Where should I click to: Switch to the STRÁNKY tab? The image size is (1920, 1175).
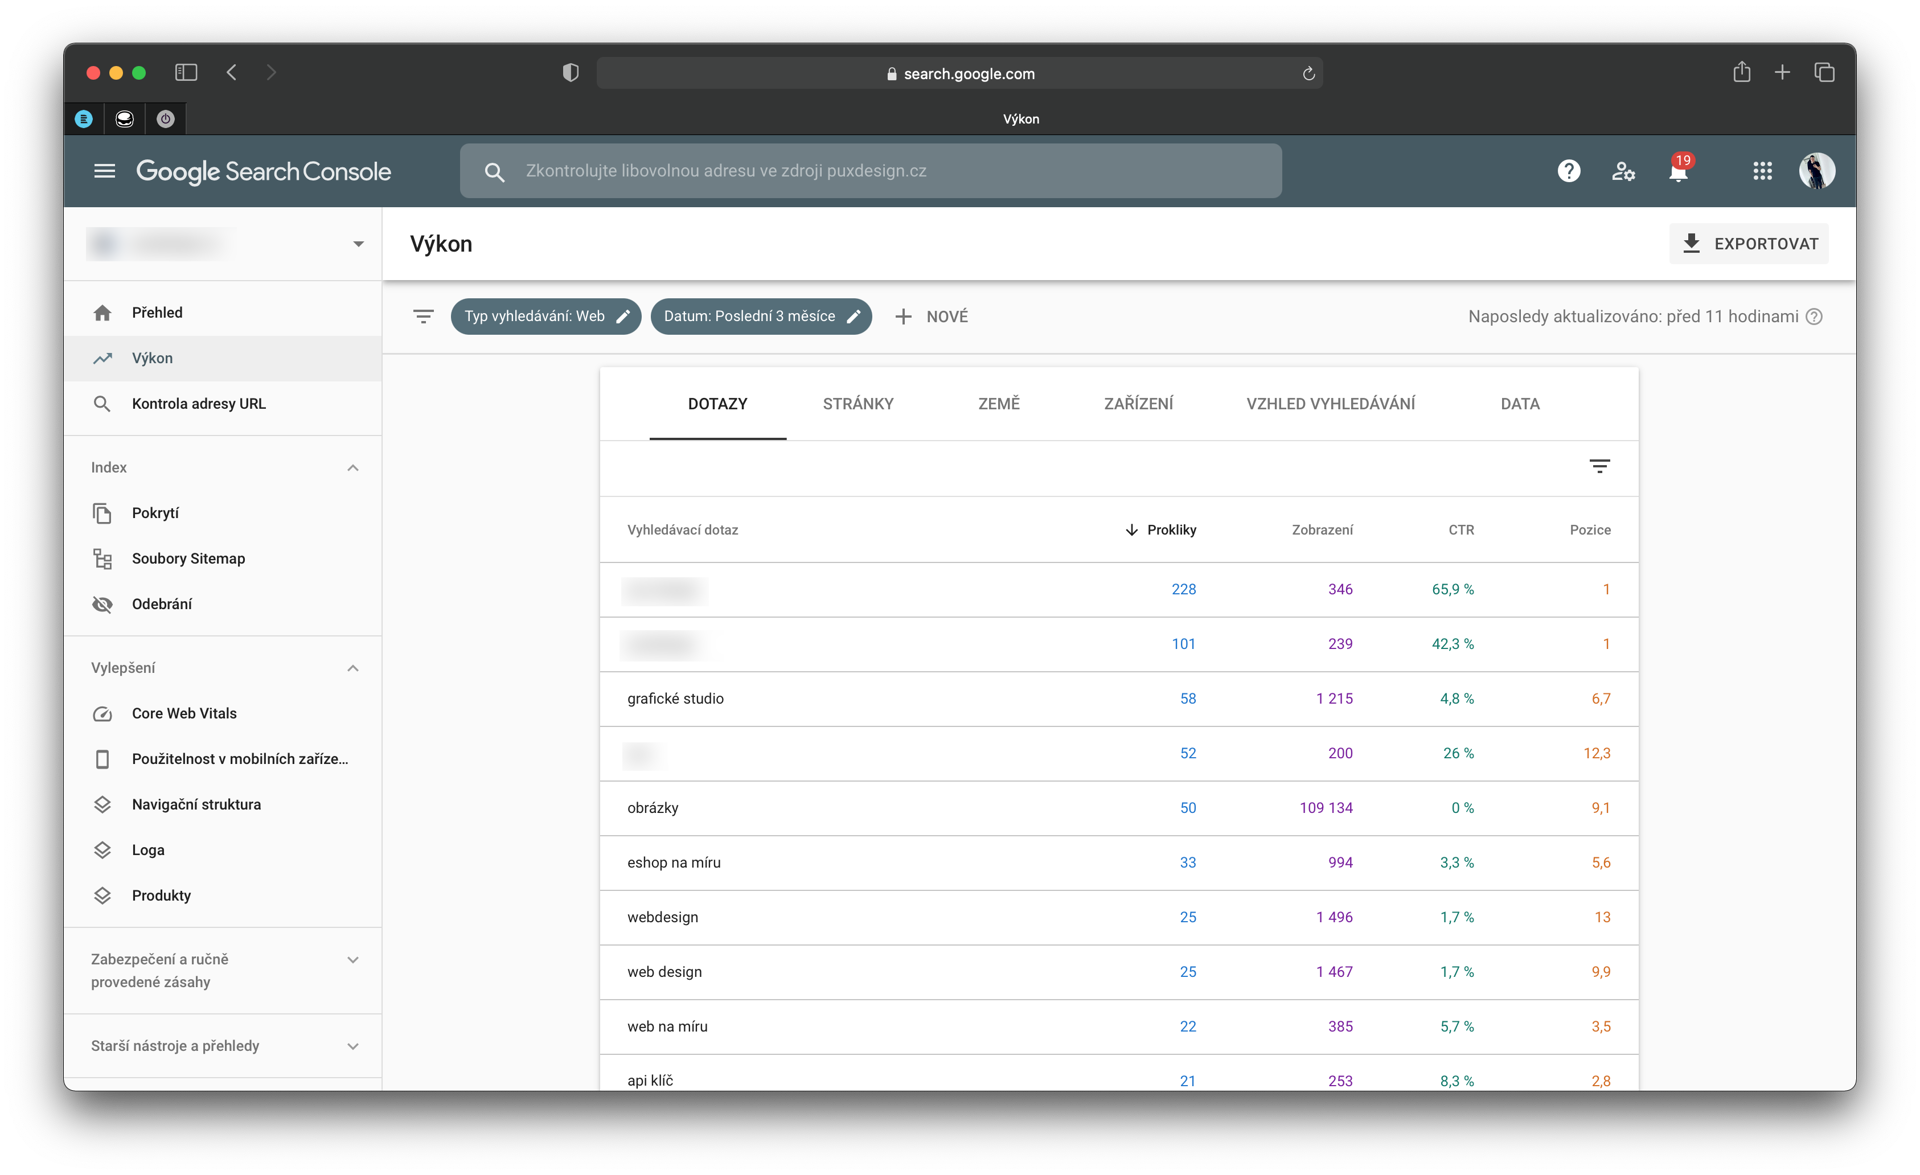(x=857, y=404)
